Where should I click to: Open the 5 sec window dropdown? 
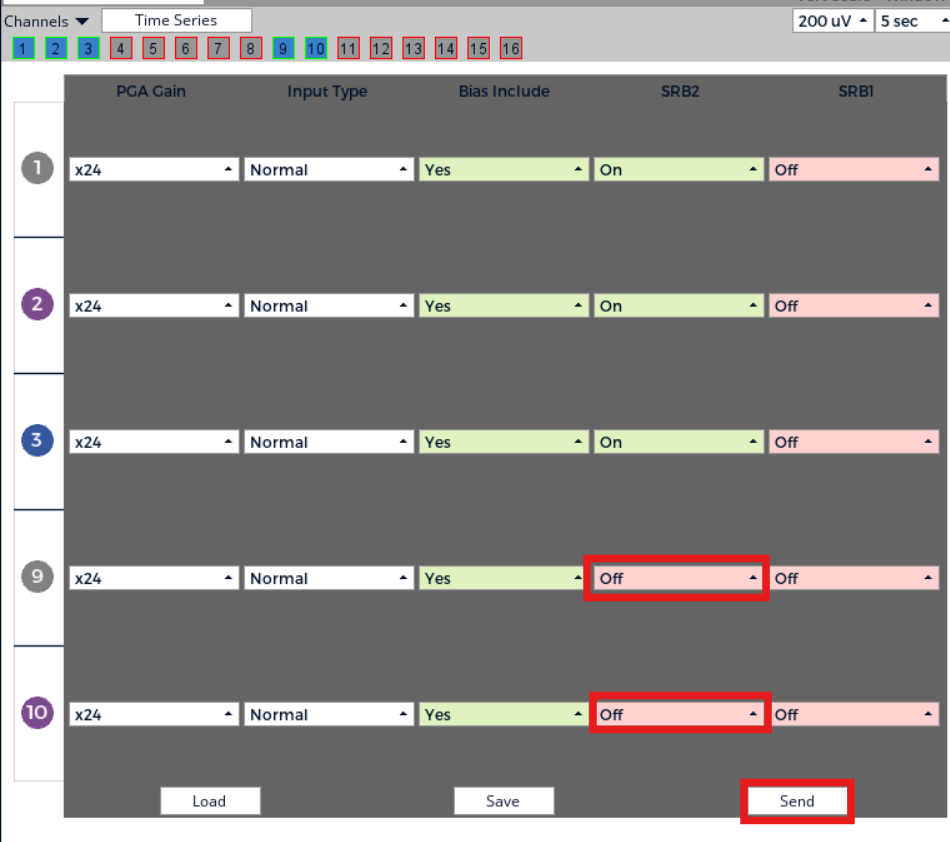912,21
